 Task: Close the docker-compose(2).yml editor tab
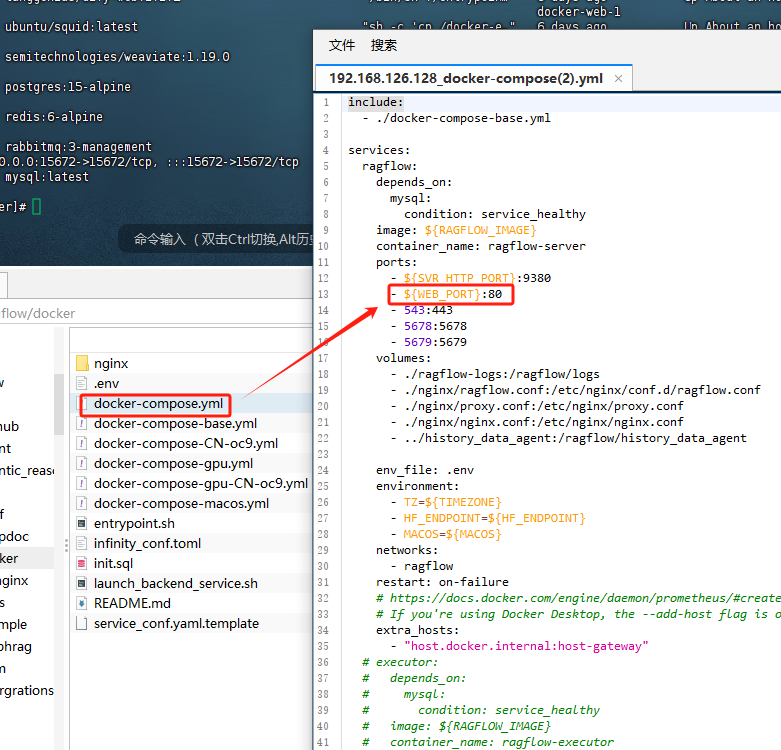pos(618,79)
